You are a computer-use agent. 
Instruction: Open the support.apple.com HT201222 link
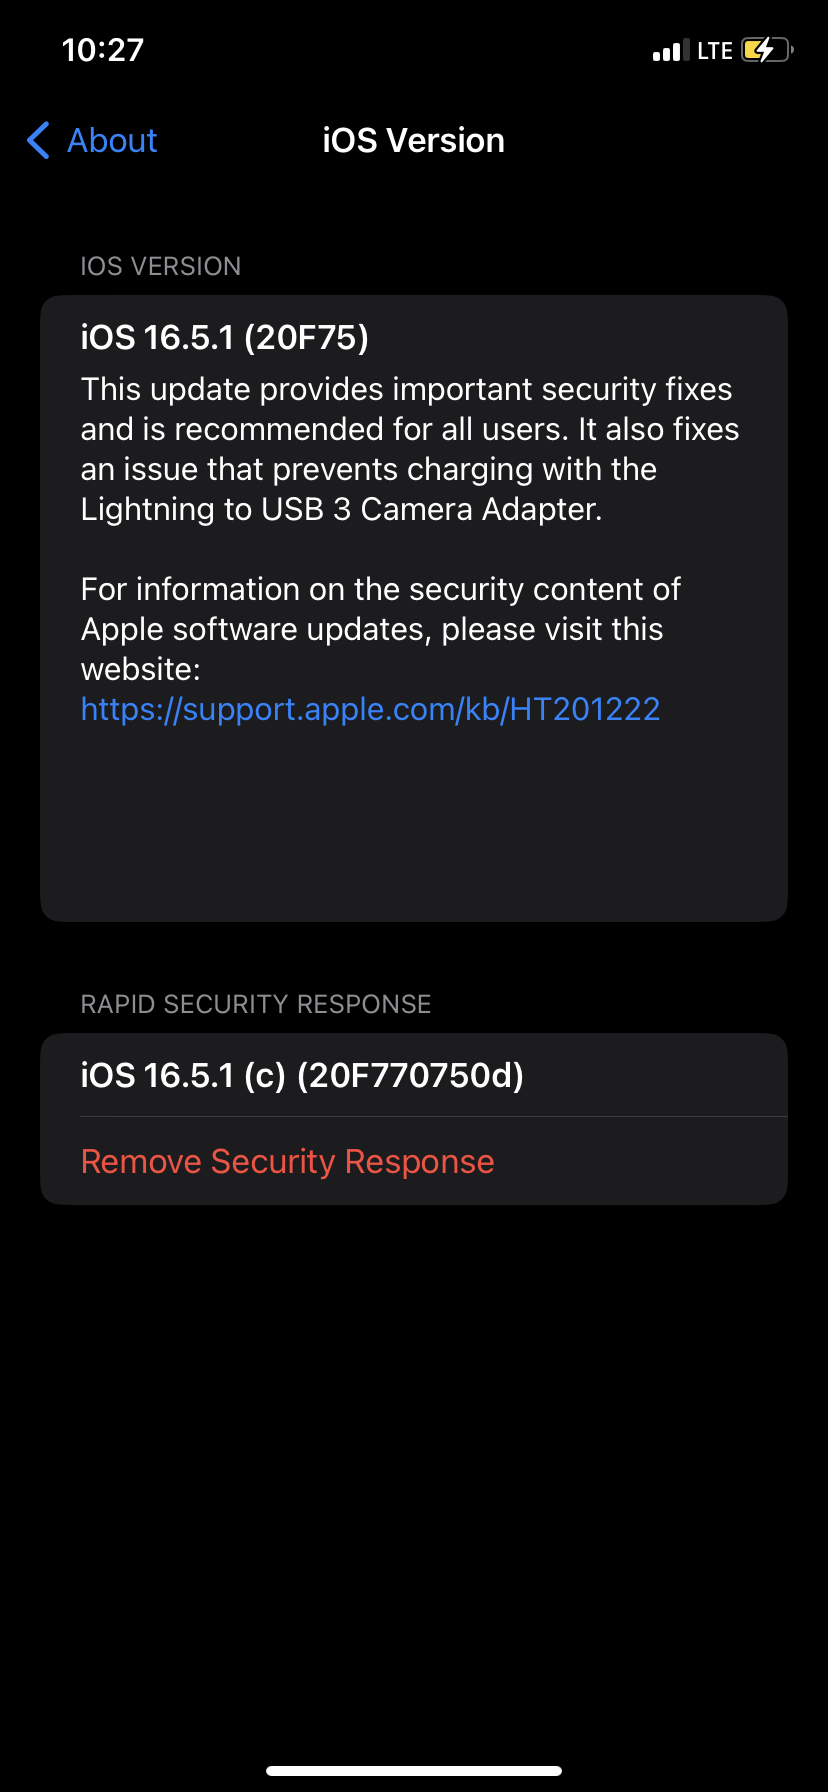(x=370, y=709)
